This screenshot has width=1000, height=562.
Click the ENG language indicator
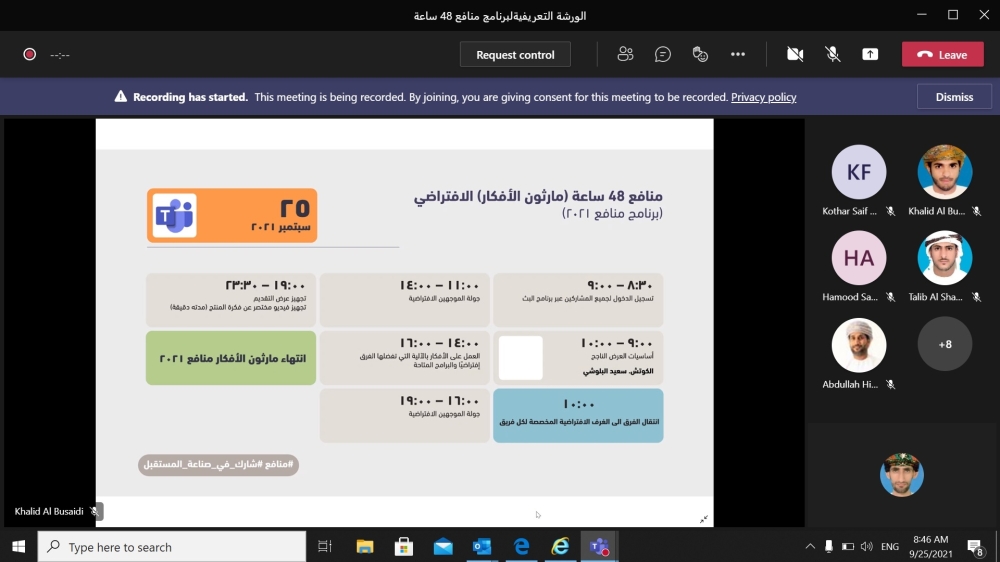pos(890,547)
